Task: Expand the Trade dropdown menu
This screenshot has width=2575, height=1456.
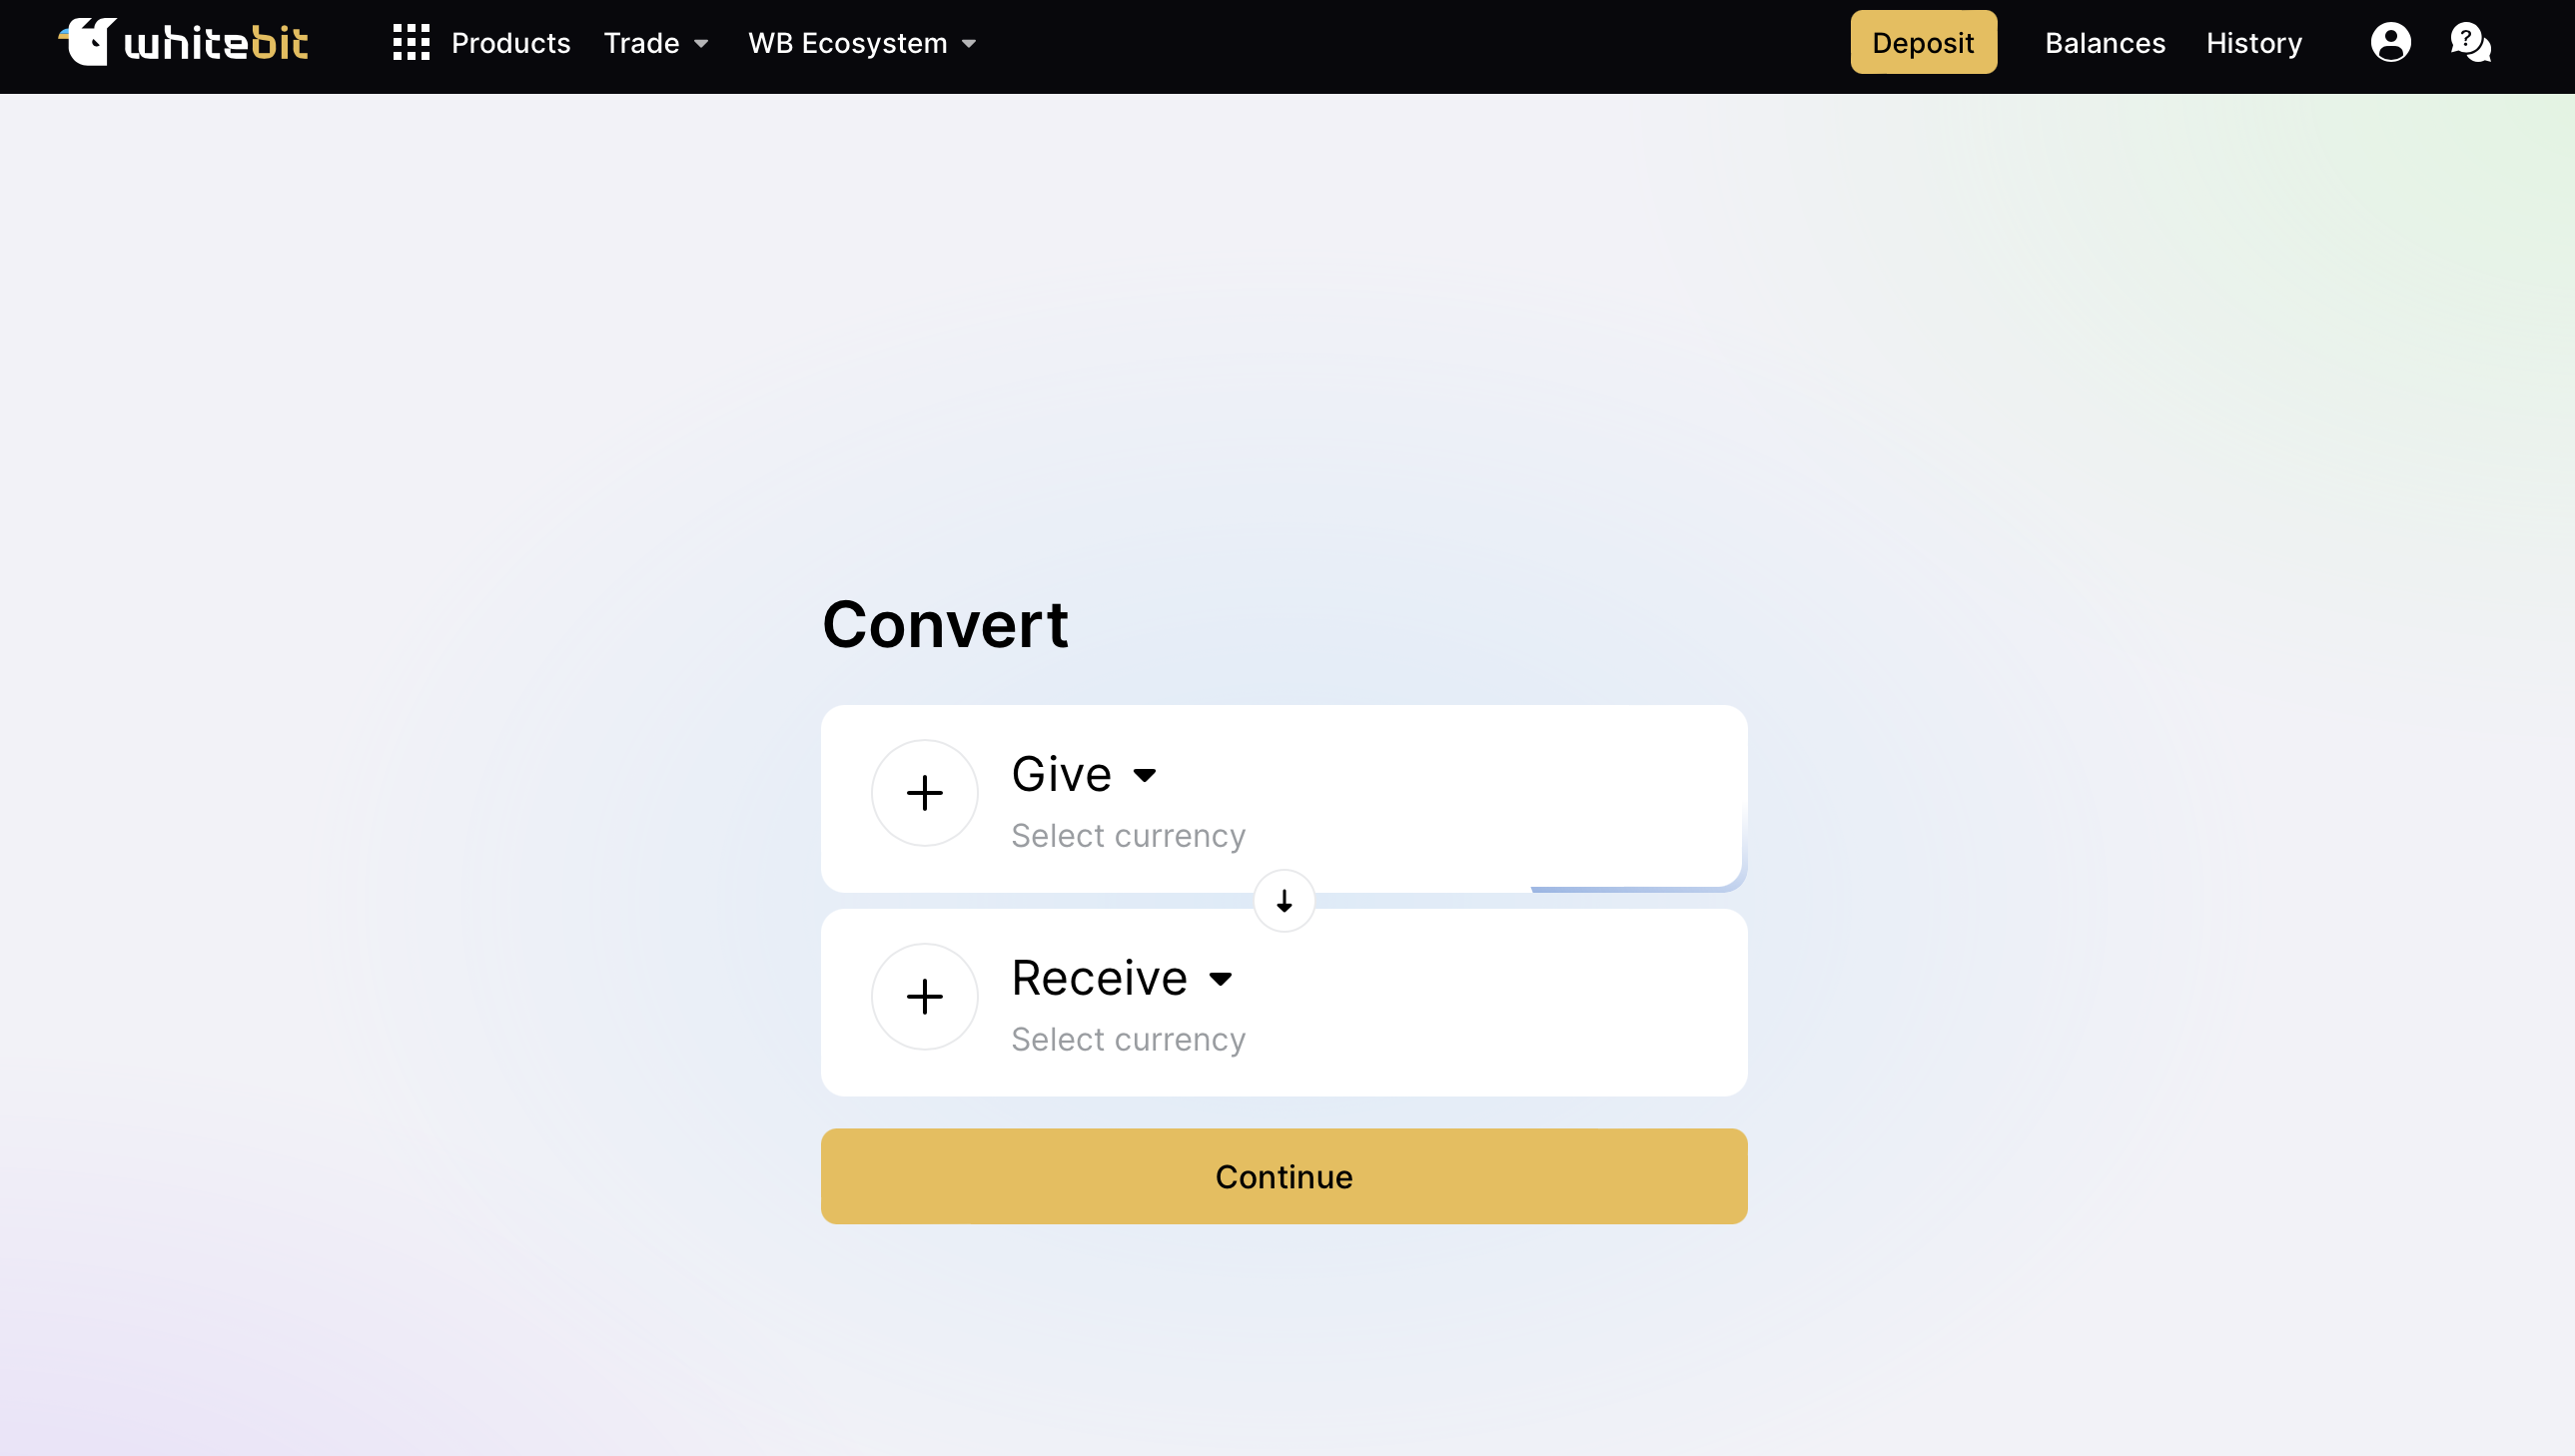Action: click(x=656, y=43)
